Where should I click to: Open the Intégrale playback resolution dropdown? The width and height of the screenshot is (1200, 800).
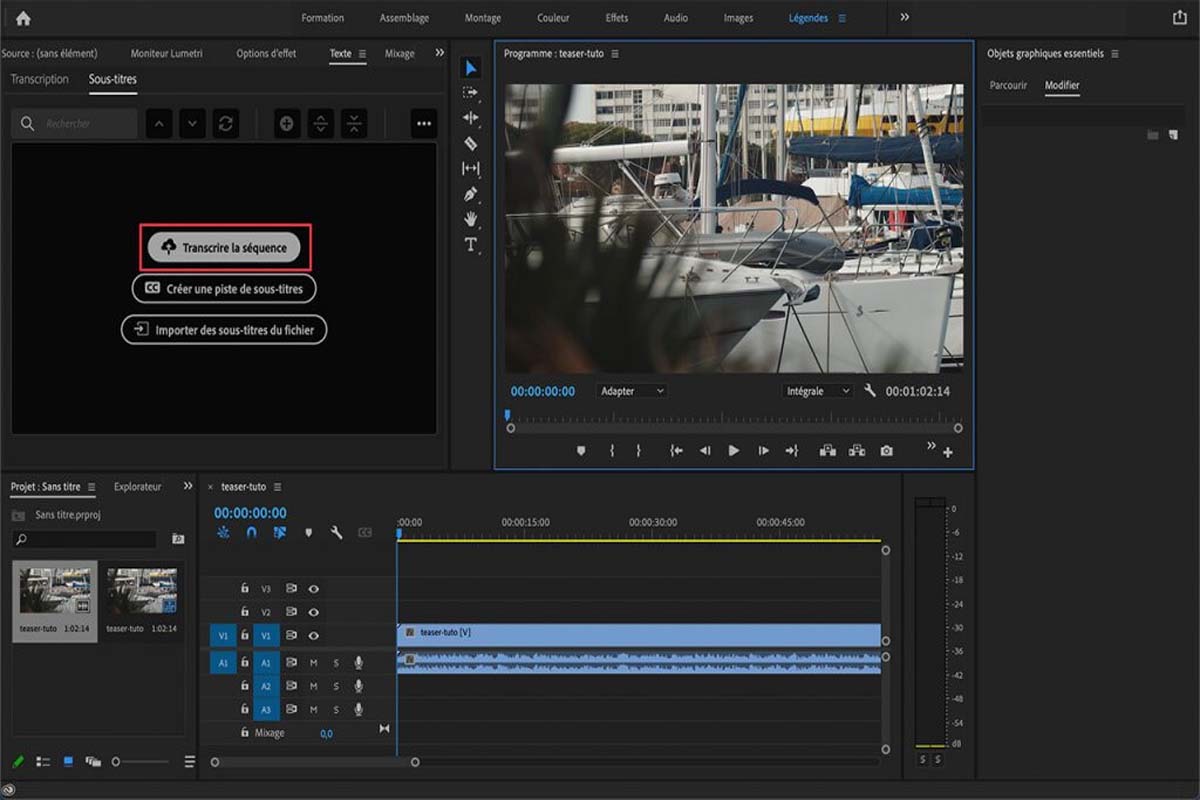(x=817, y=391)
